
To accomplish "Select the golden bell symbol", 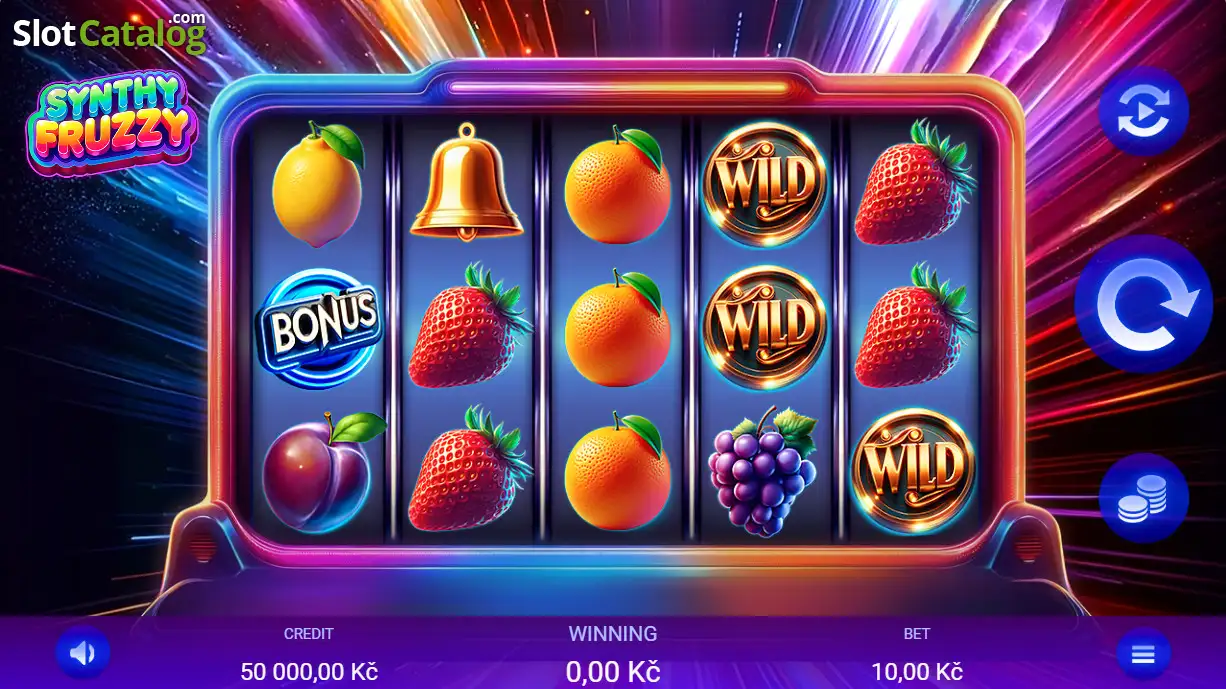I will (x=466, y=180).
